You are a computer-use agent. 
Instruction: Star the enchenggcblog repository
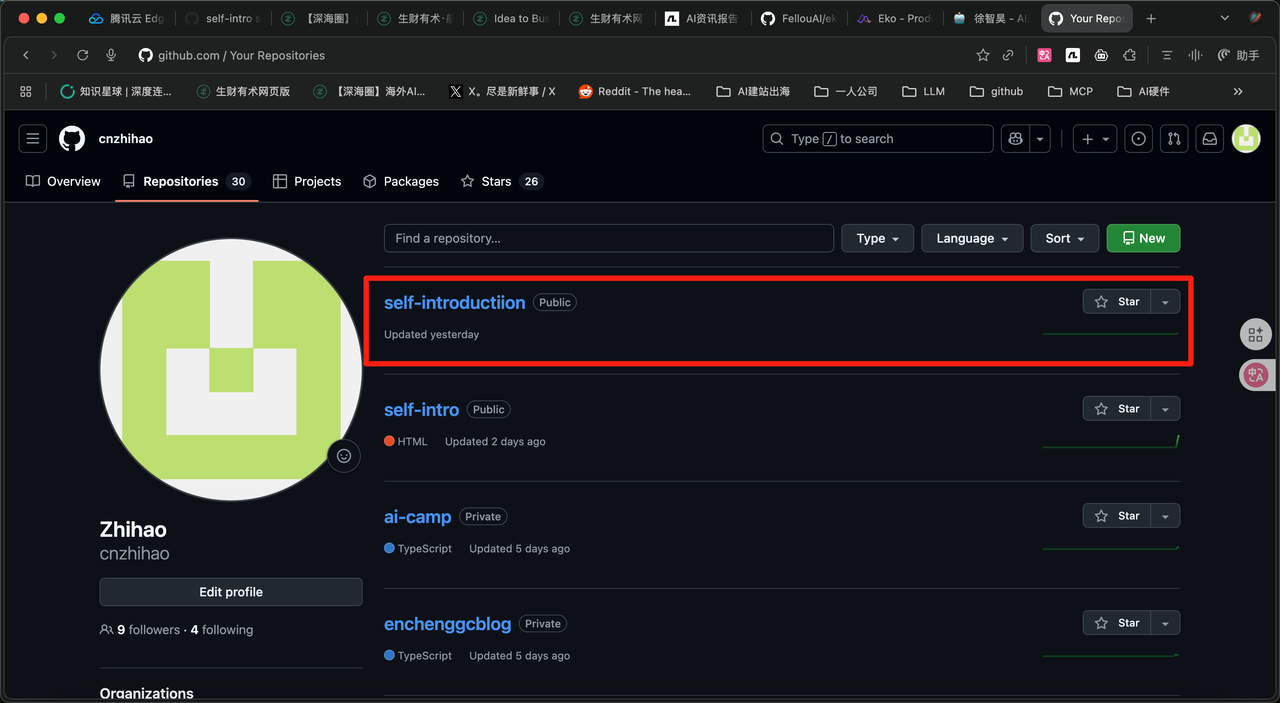click(x=1117, y=623)
